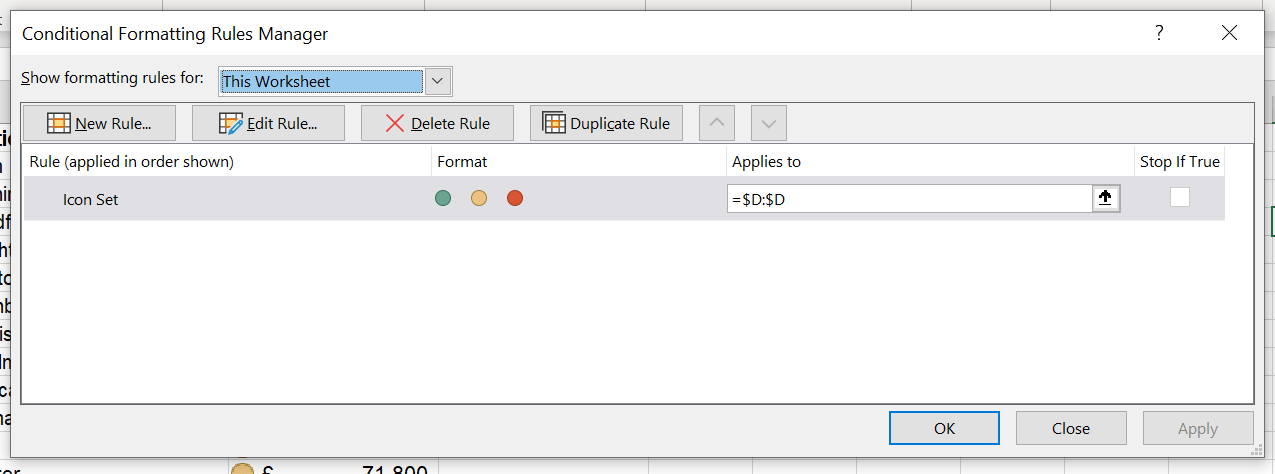Click the New Rule button
The image size is (1275, 474).
[98, 123]
